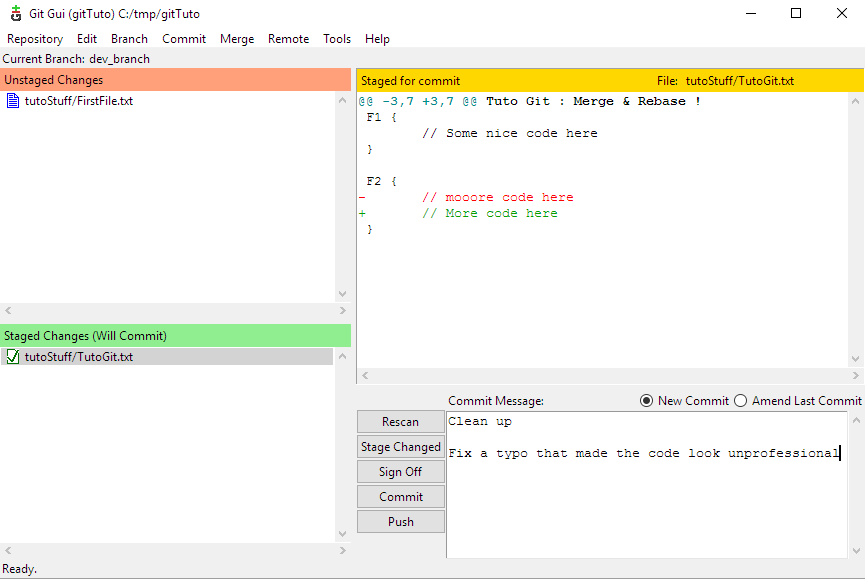Click the diff hunk header '@@ -3,7 +3,7 @@'

418,101
